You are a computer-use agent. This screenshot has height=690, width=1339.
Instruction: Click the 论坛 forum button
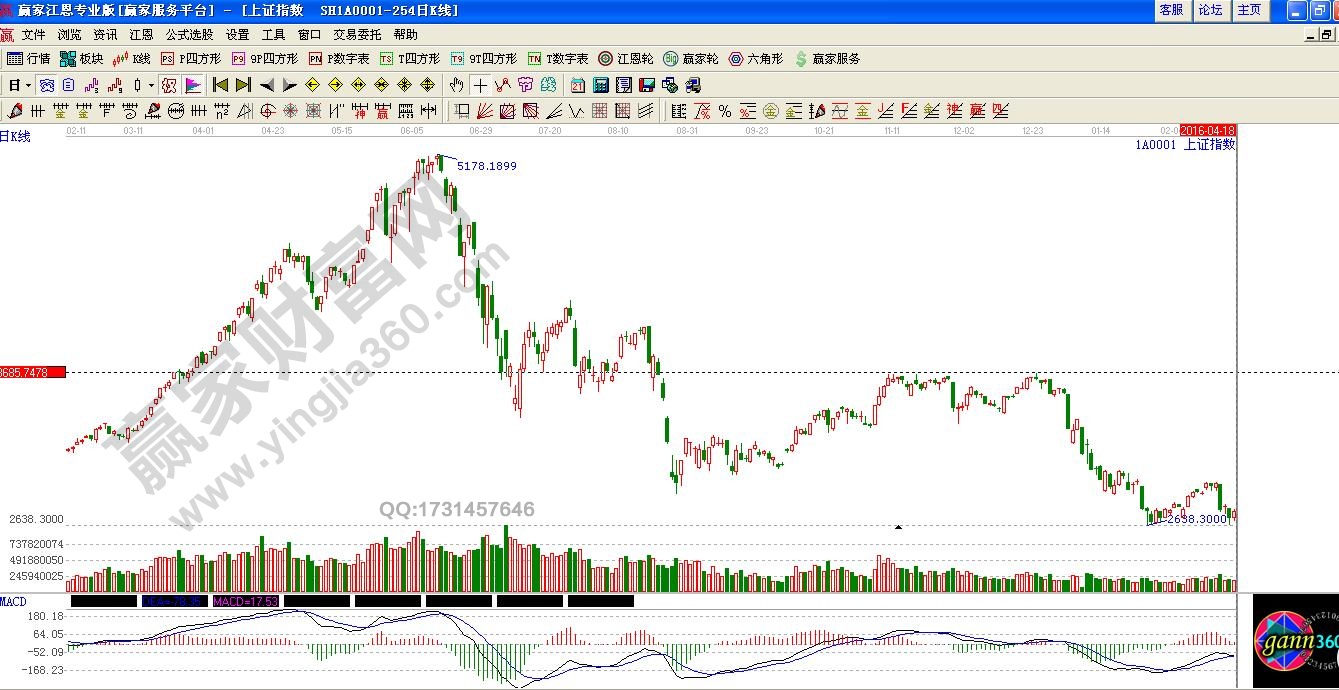[1210, 10]
